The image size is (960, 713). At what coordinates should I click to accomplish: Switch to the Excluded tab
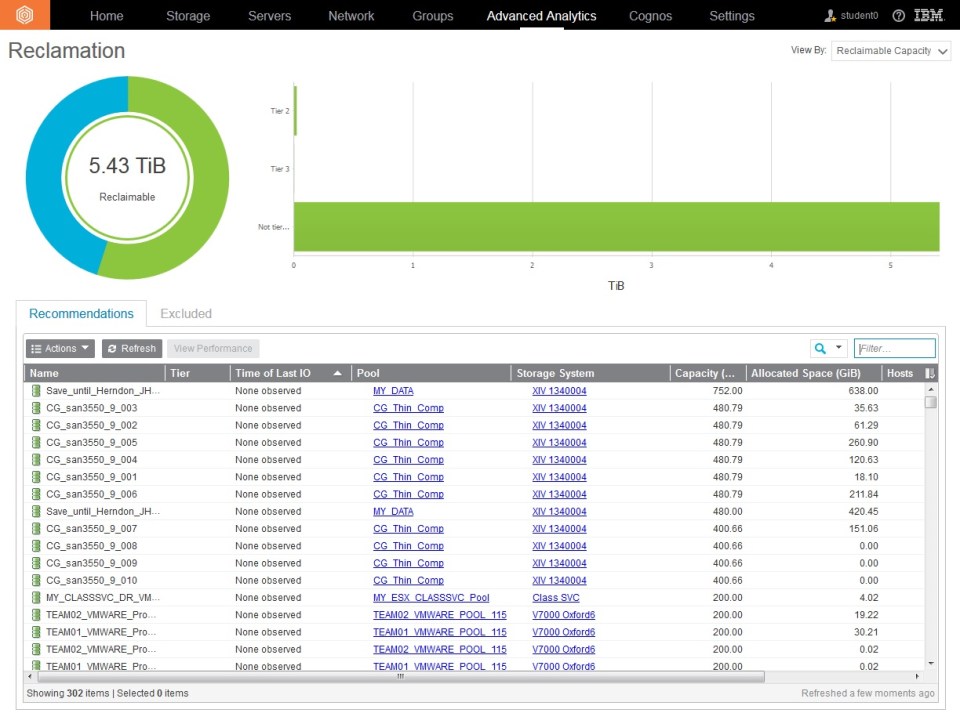[186, 314]
